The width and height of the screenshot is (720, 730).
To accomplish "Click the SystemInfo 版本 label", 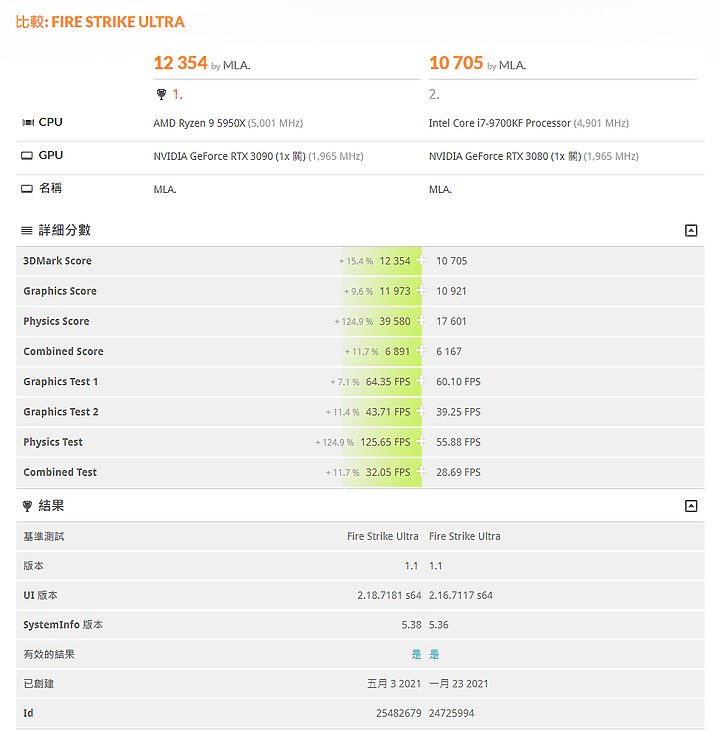I will pos(63,625).
